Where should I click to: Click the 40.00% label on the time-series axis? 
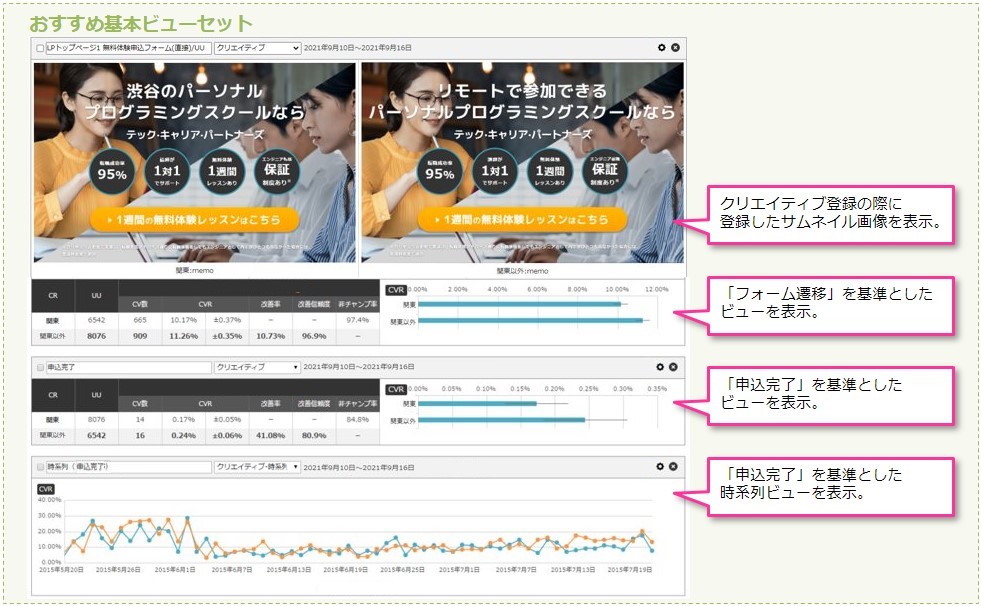49,500
